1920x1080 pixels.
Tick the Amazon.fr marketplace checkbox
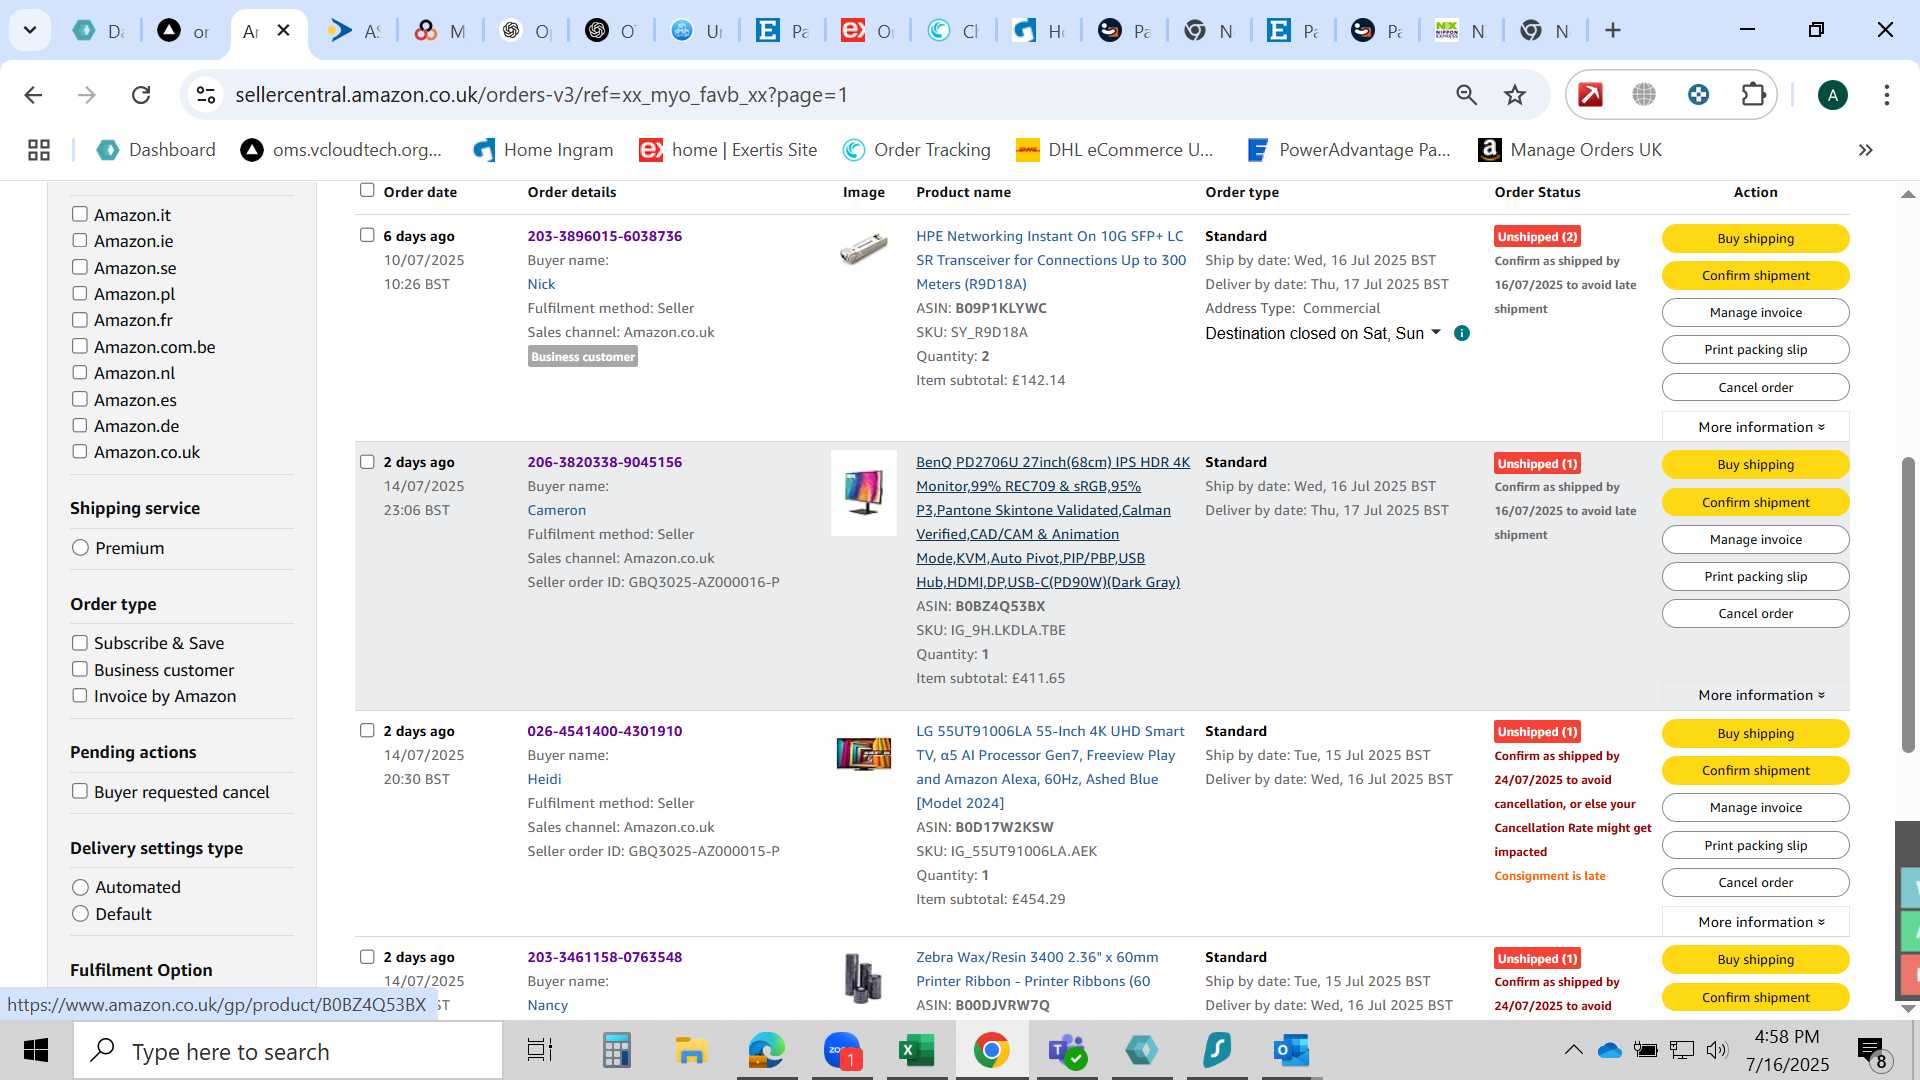[x=80, y=320]
